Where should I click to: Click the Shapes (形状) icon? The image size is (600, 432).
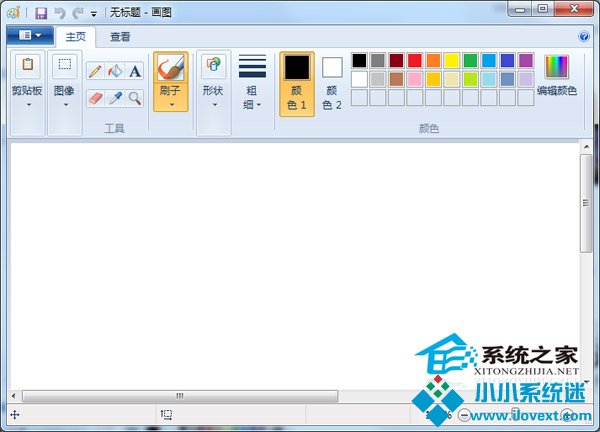coord(214,65)
